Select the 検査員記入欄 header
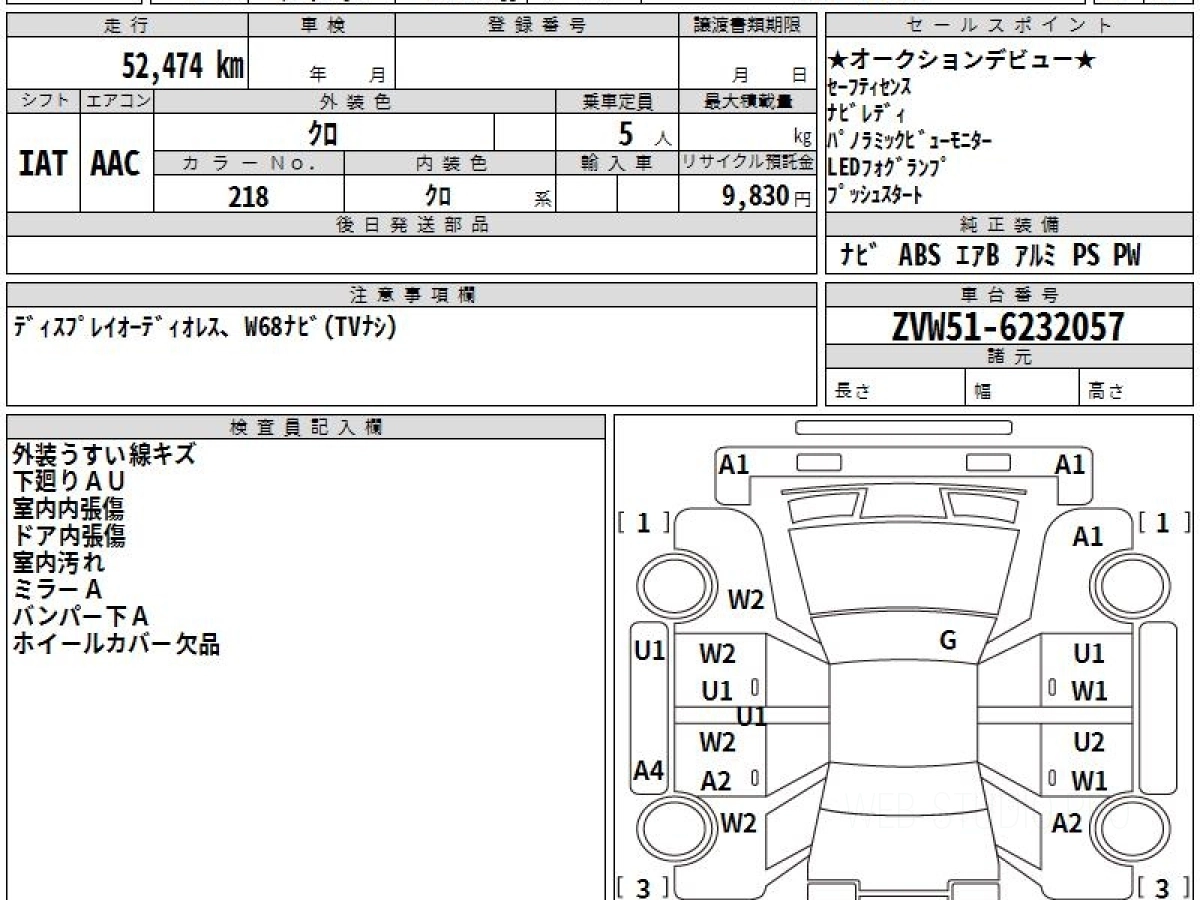 tap(306, 427)
